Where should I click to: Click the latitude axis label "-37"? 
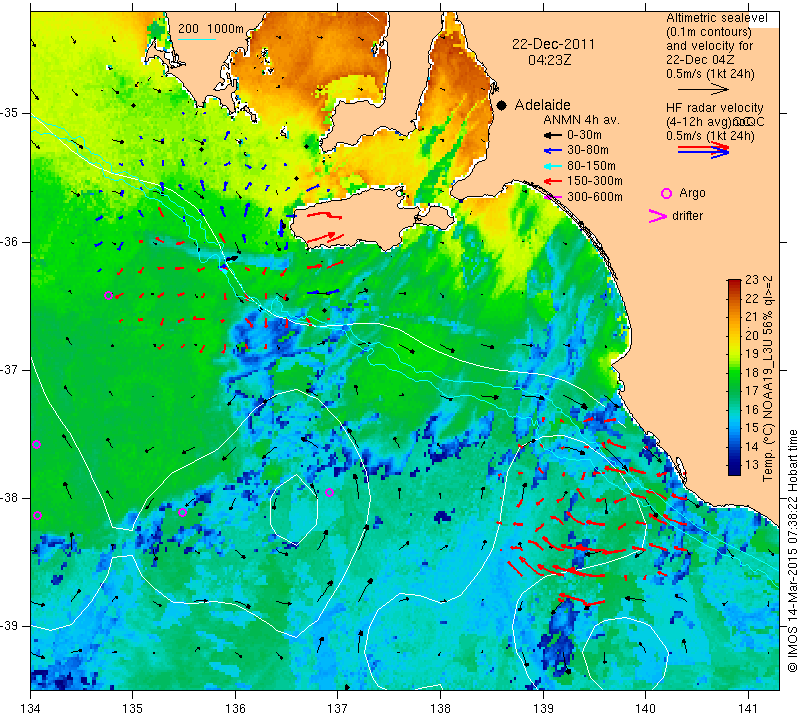(x=9, y=369)
